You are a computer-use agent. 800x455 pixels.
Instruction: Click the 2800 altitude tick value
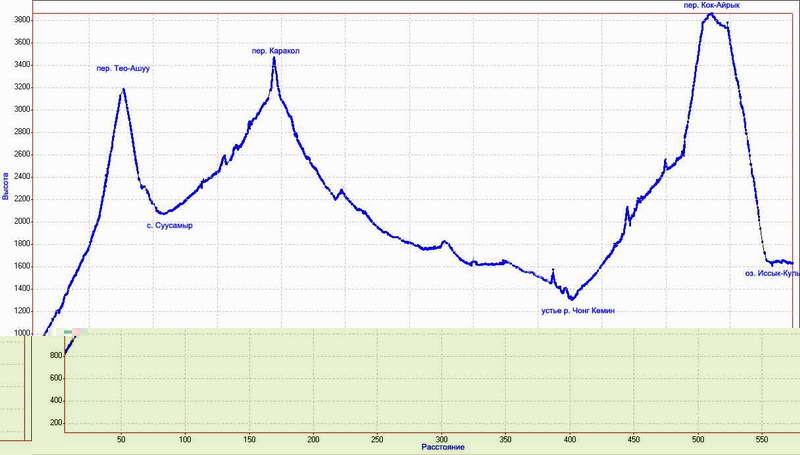pos(22,132)
